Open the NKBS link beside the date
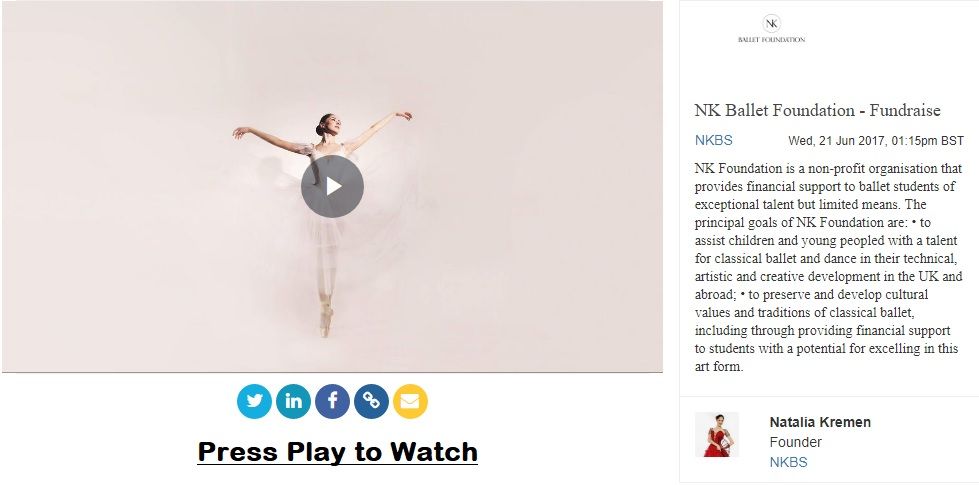 (714, 140)
